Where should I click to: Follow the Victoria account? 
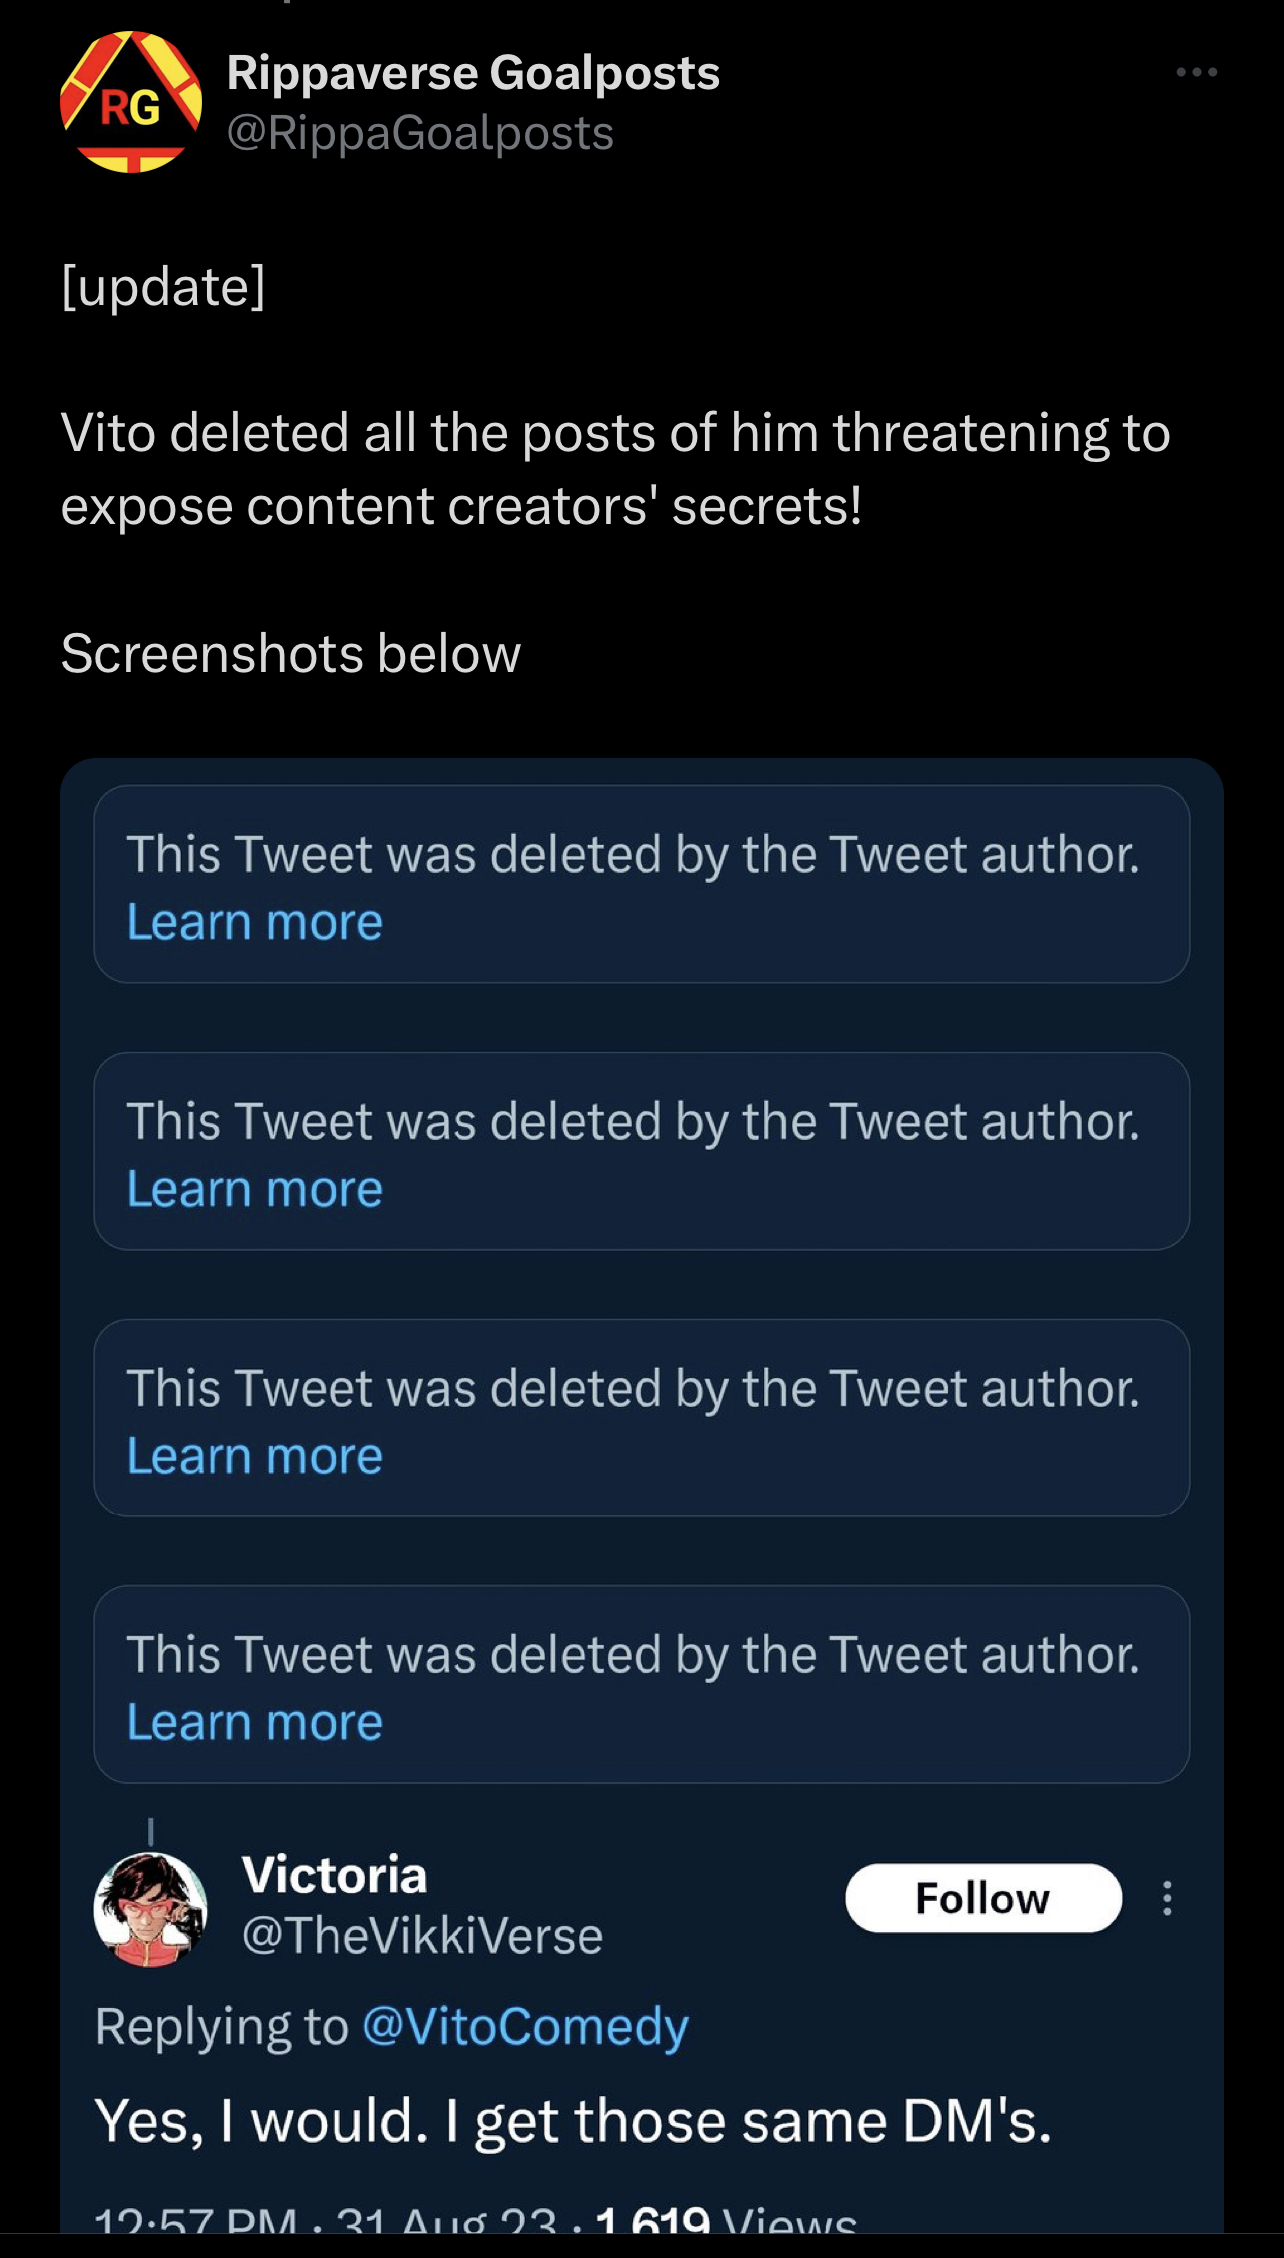coord(983,1898)
